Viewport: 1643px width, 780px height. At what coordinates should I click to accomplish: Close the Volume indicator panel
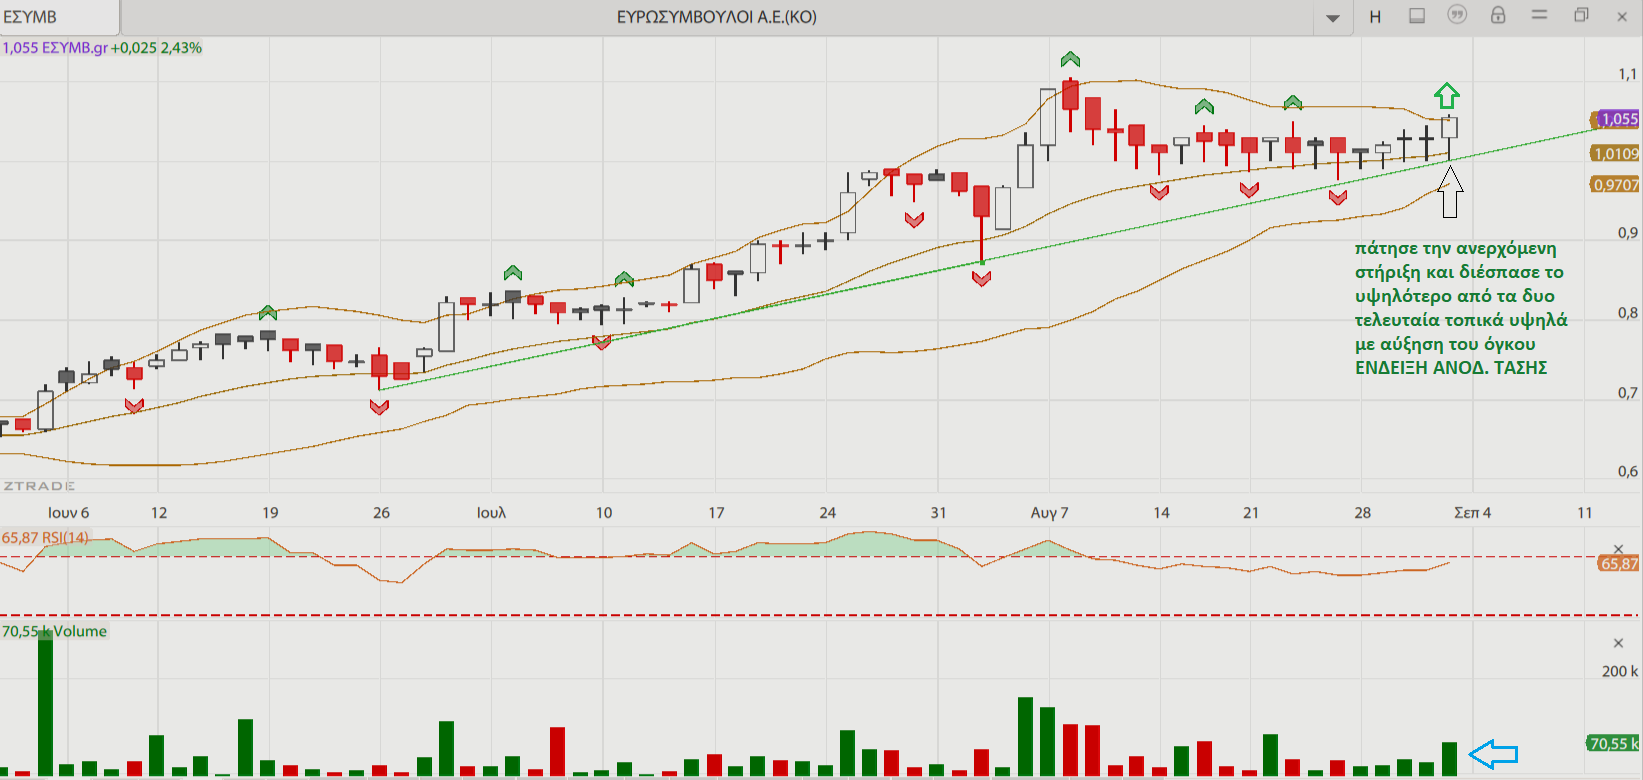click(1619, 643)
